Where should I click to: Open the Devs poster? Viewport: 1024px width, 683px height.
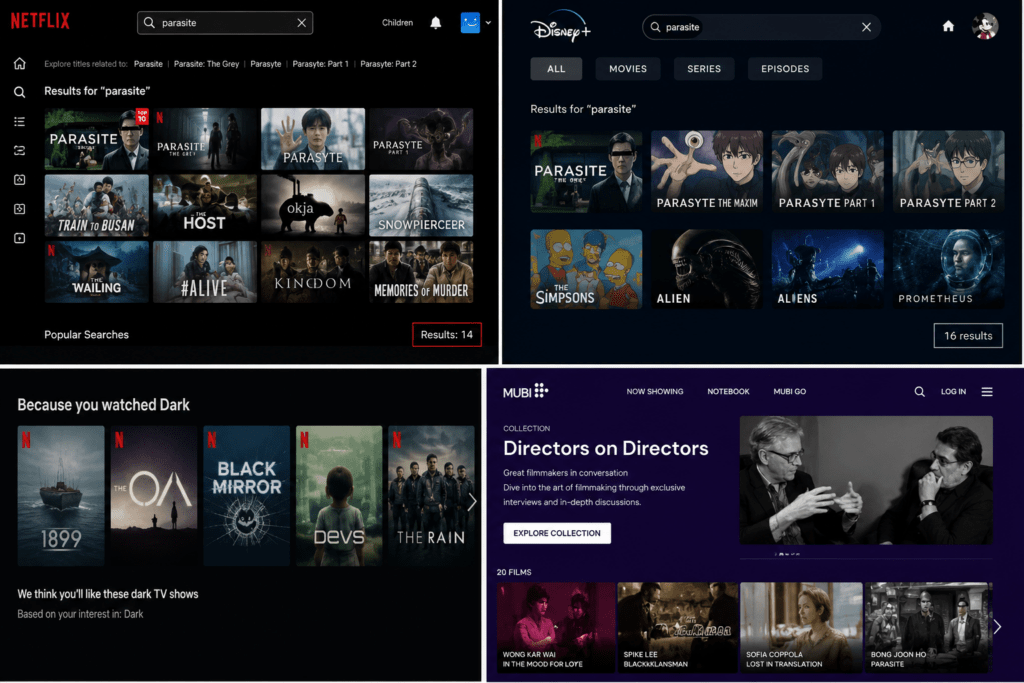tap(339, 496)
